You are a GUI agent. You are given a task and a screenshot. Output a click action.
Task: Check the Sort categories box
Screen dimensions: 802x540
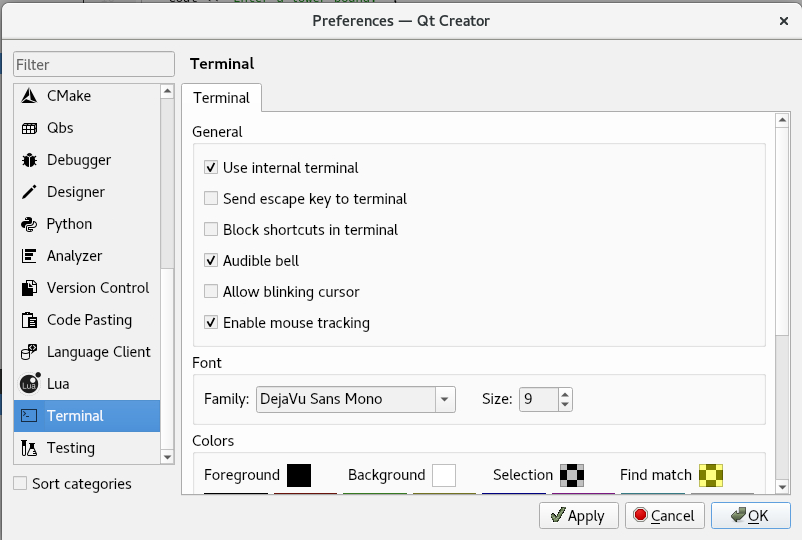pyautogui.click(x=20, y=483)
